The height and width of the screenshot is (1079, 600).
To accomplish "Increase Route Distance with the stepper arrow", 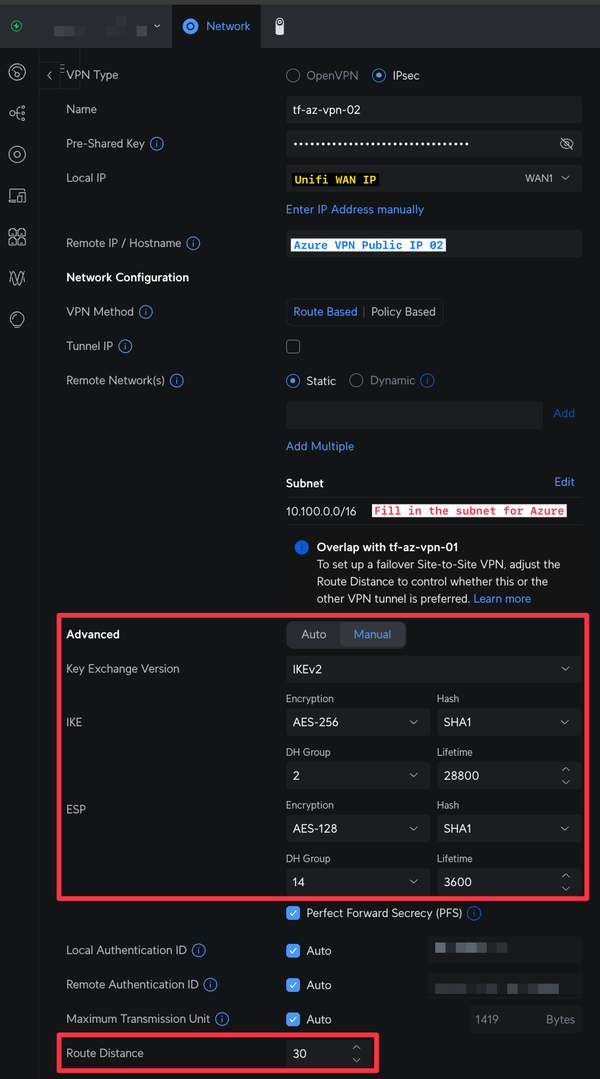I will coord(355,1047).
